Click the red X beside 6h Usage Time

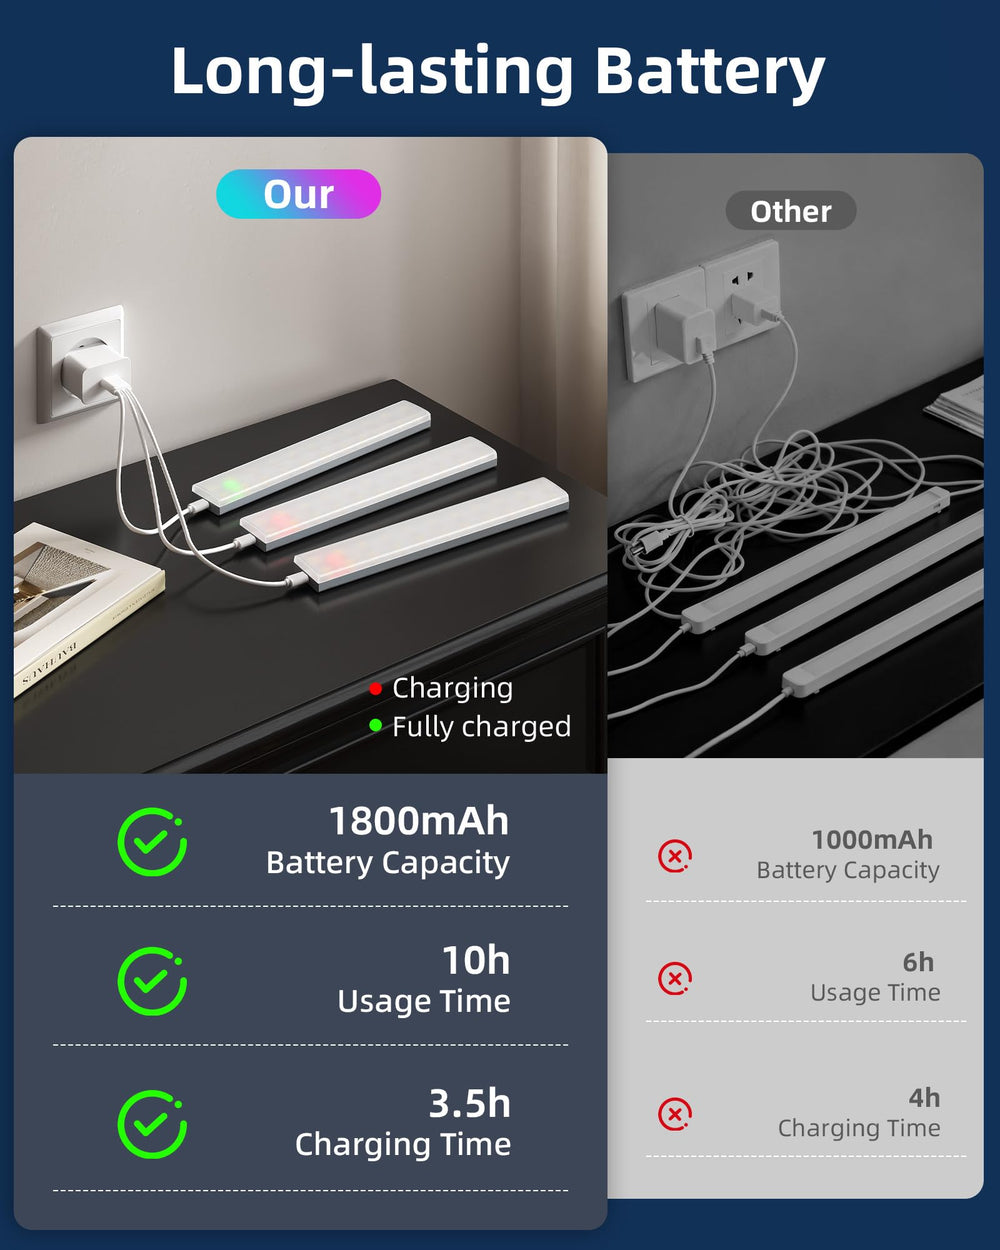tap(675, 978)
